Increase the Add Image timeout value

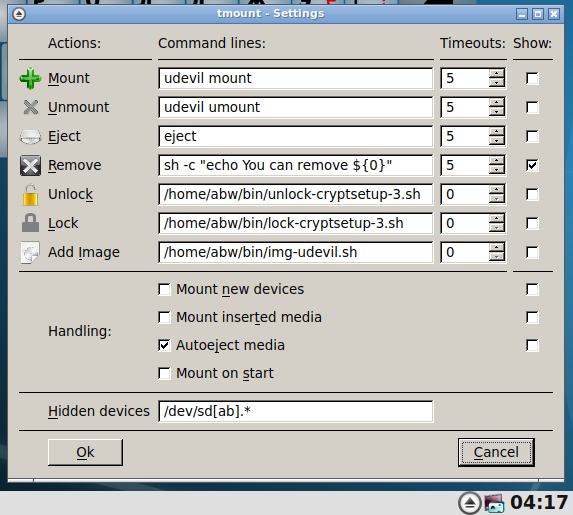click(496, 248)
